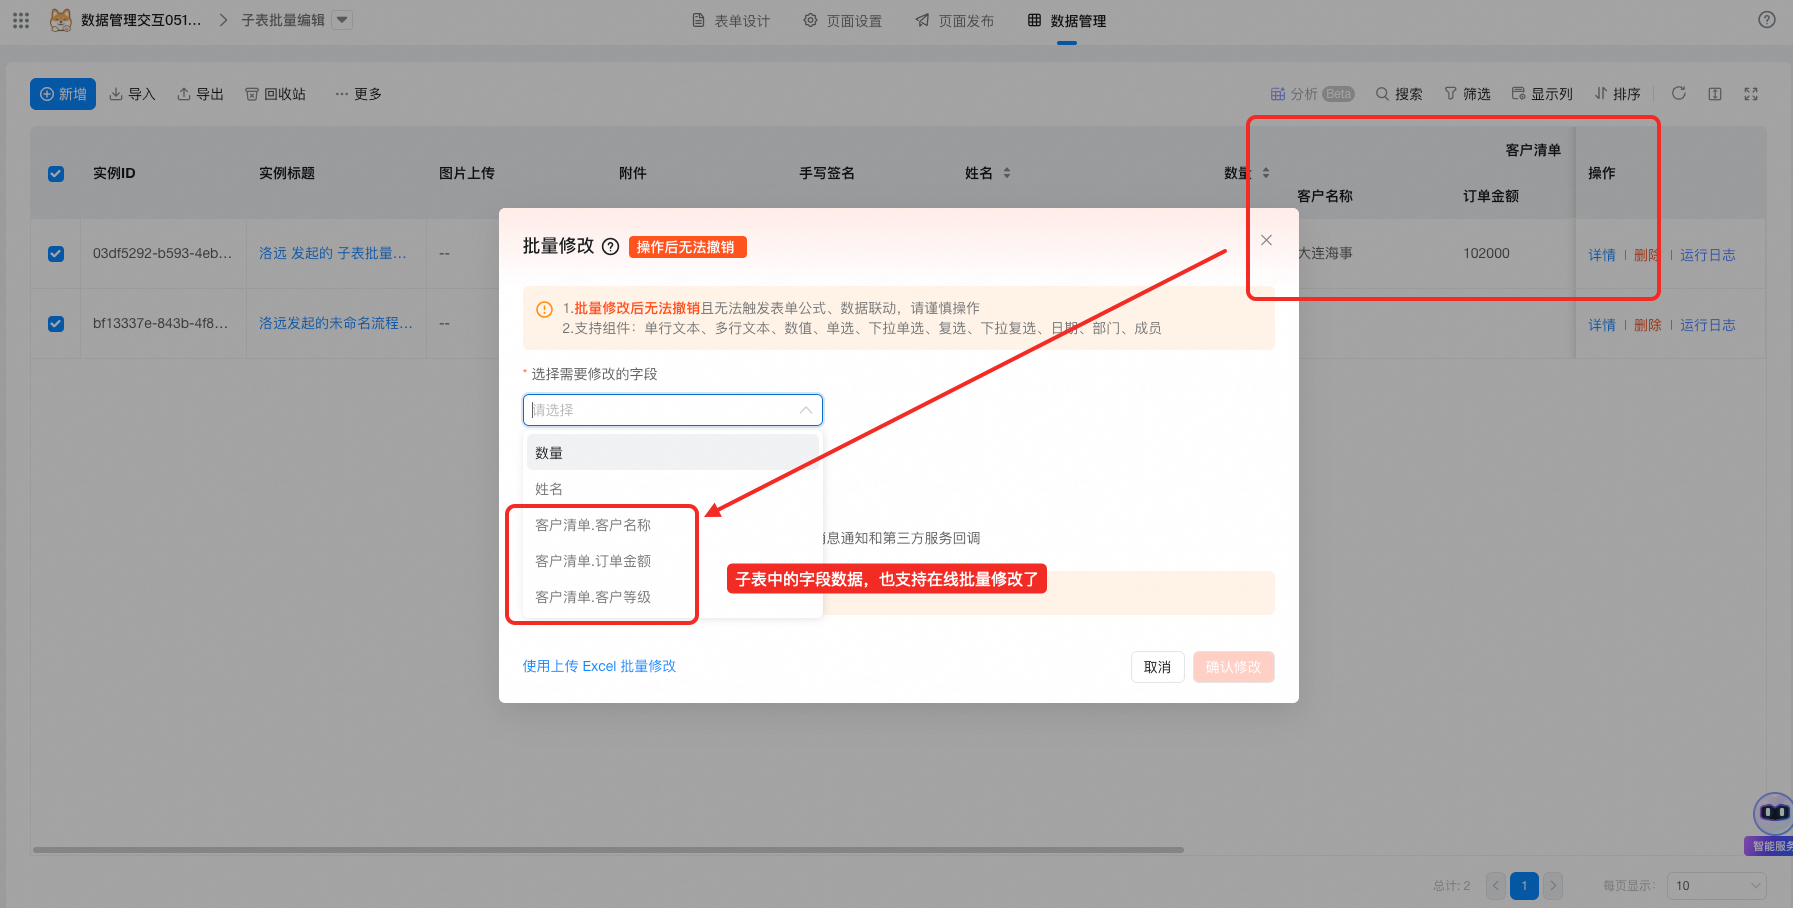The image size is (1793, 908).
Task: Click the 取消 button
Action: point(1157,667)
